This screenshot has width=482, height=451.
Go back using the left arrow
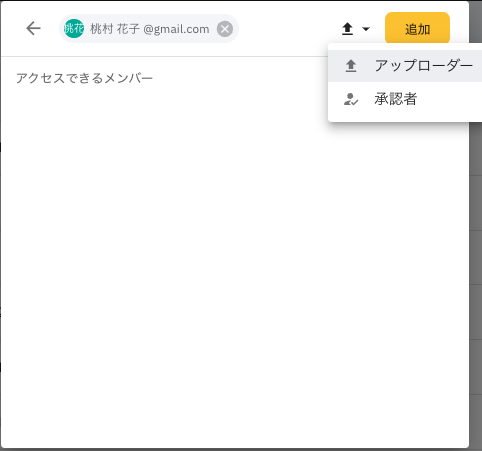click(x=33, y=28)
